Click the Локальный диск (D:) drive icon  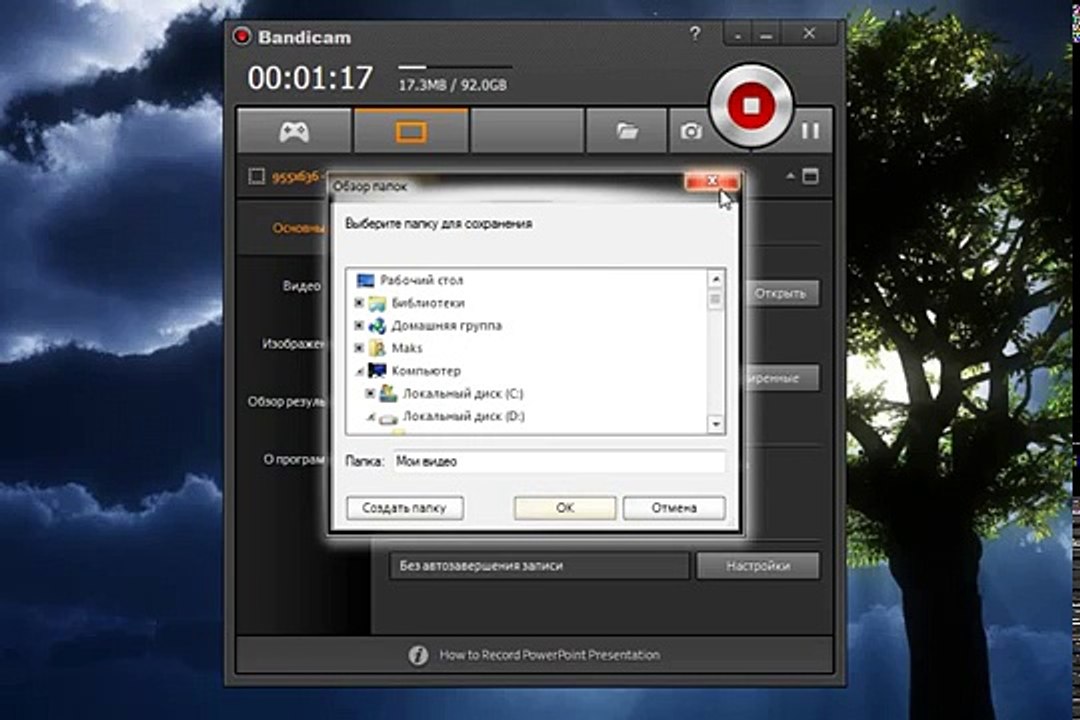pos(388,417)
